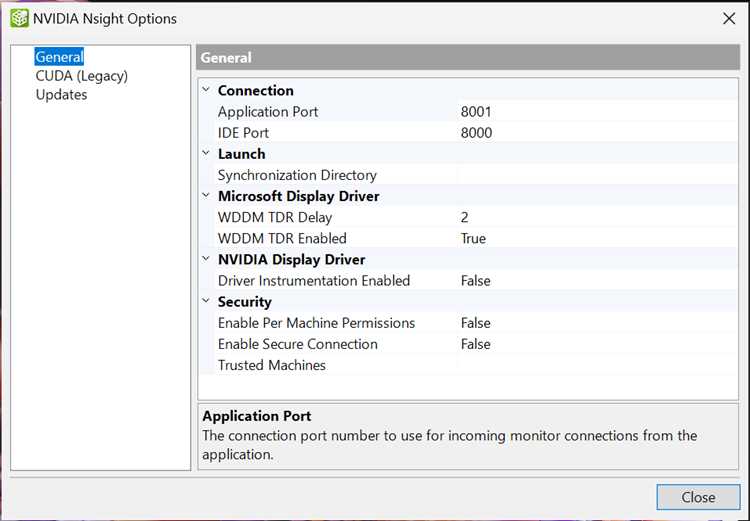Collapse the Microsoft Display Driver section
This screenshot has height=521, width=750.
click(206, 196)
